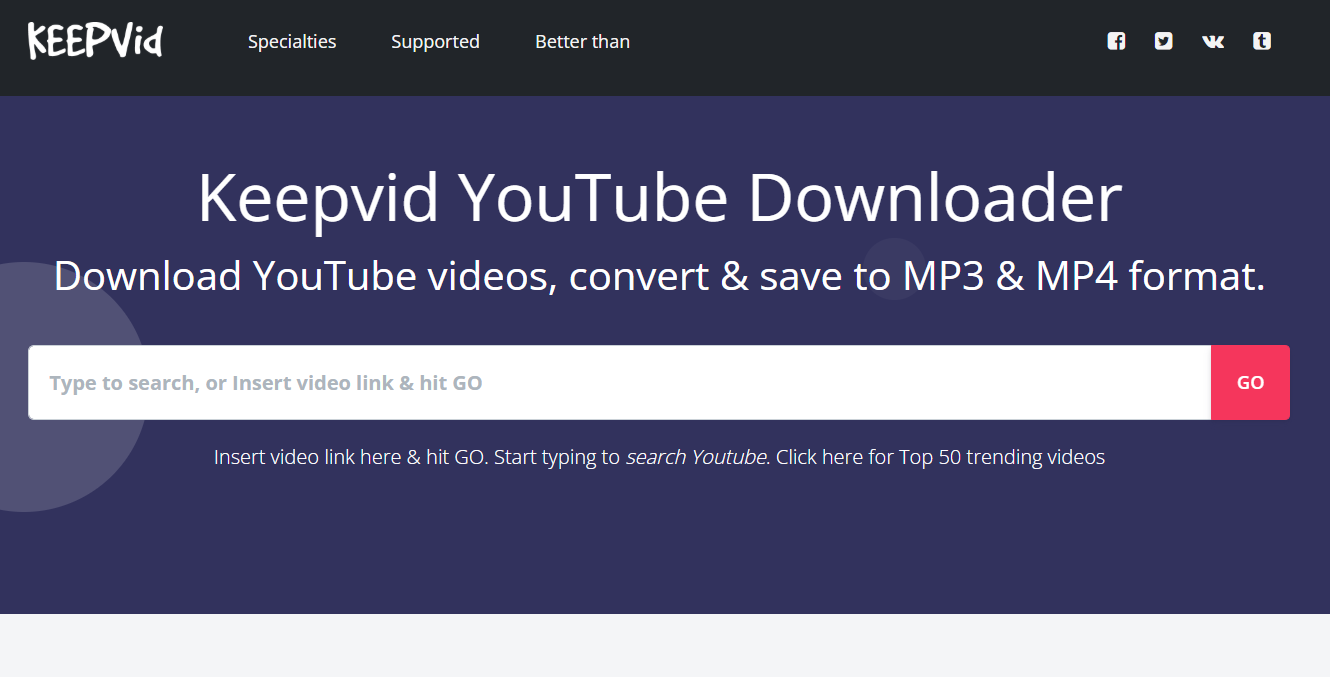Click the Better than navigation item
This screenshot has width=1330, height=677.
(582, 41)
